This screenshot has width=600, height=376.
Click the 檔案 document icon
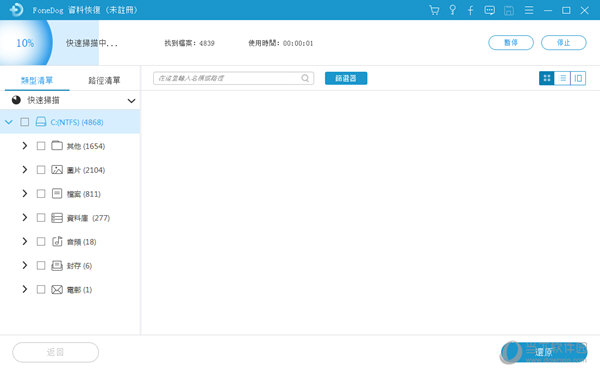tap(57, 194)
